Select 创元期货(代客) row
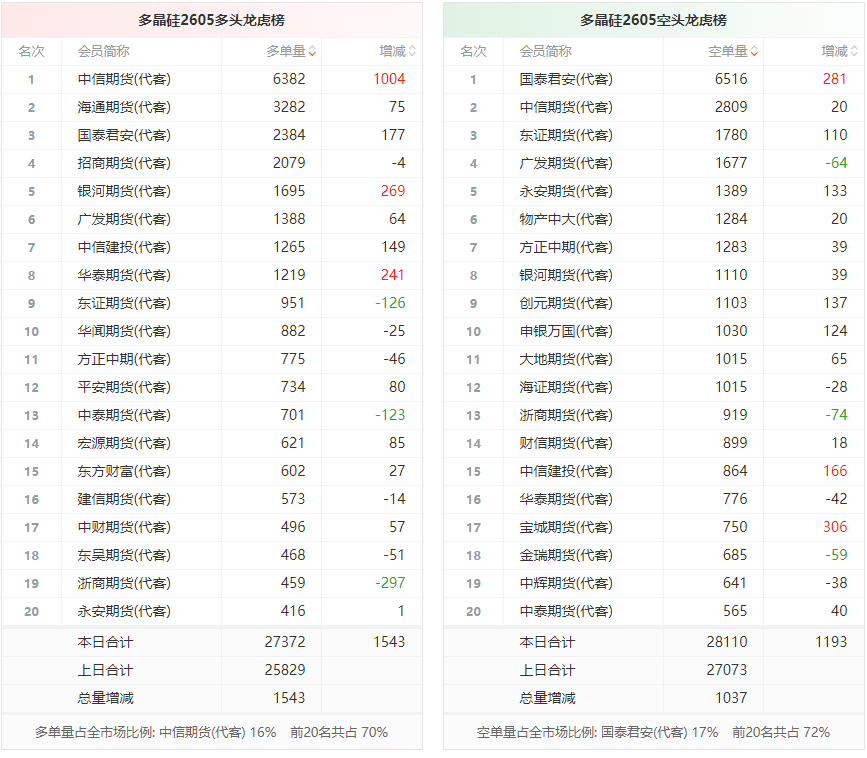Image resolution: width=867 pixels, height=758 pixels. pyautogui.click(x=654, y=304)
